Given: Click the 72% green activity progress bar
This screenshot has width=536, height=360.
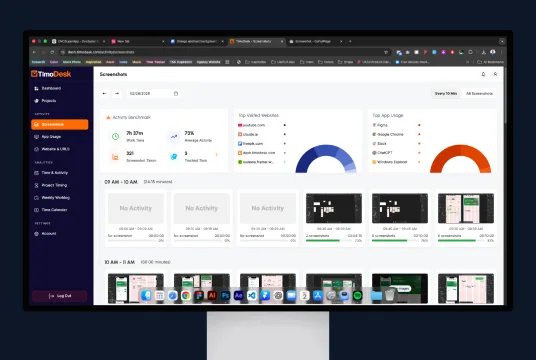Looking at the screenshot, I should point(329,241).
